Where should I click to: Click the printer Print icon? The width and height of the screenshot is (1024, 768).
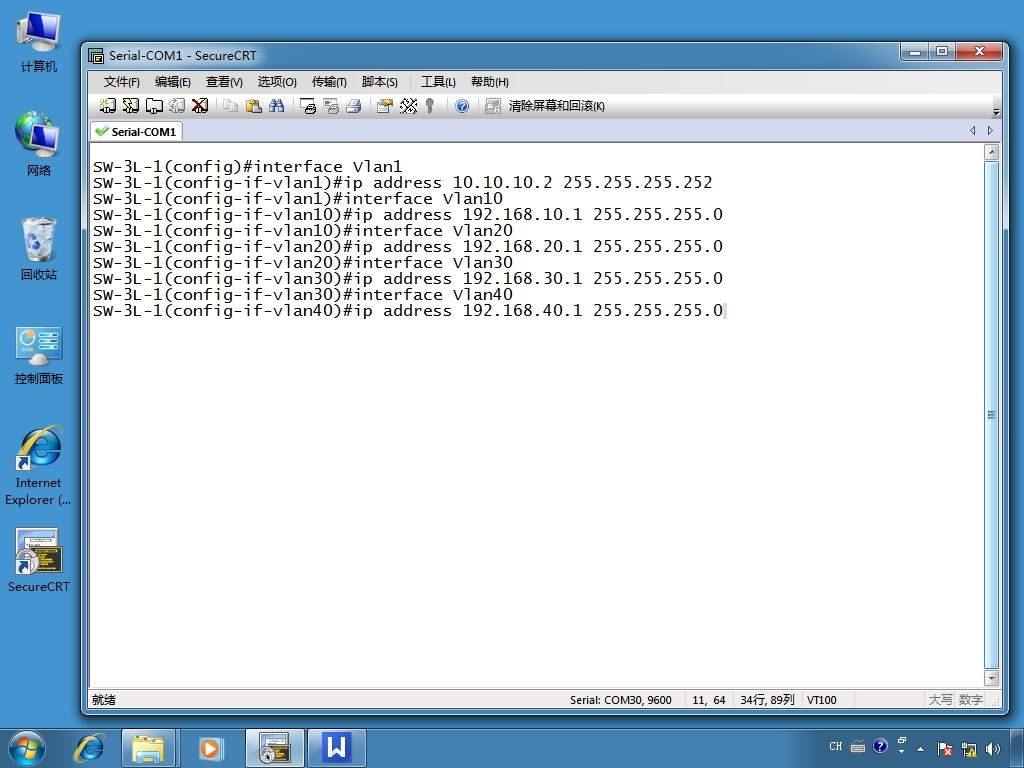354,106
